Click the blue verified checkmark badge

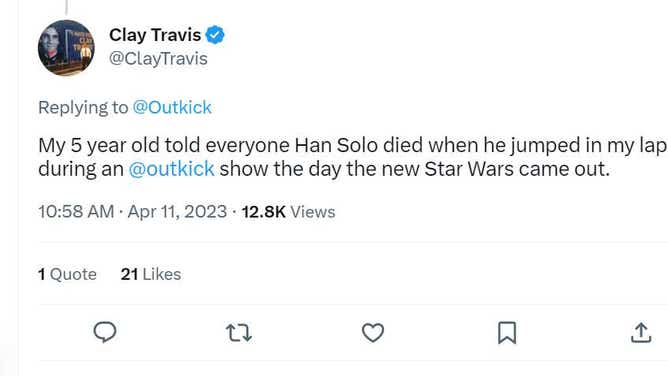[215, 35]
